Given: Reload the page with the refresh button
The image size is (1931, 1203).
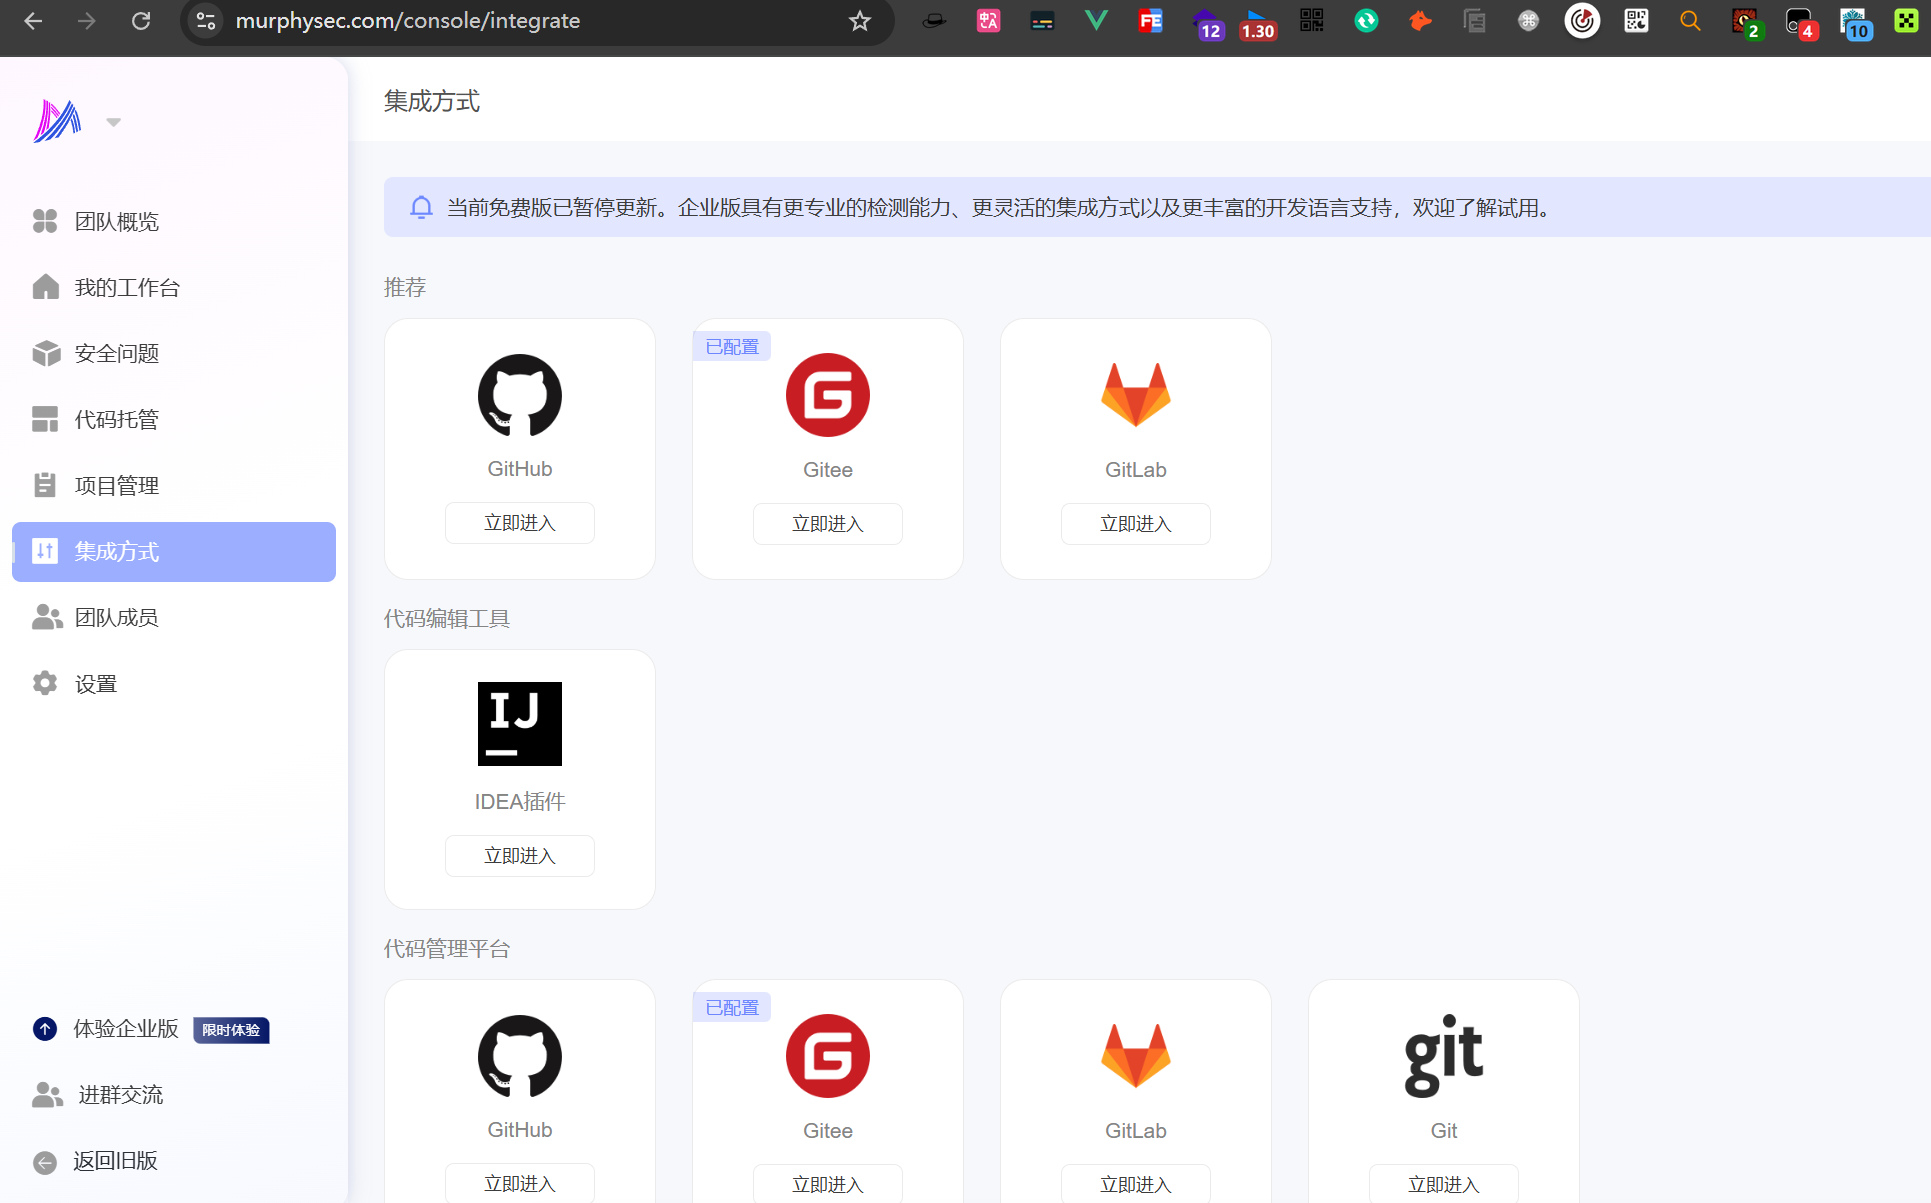Looking at the screenshot, I should (141, 21).
